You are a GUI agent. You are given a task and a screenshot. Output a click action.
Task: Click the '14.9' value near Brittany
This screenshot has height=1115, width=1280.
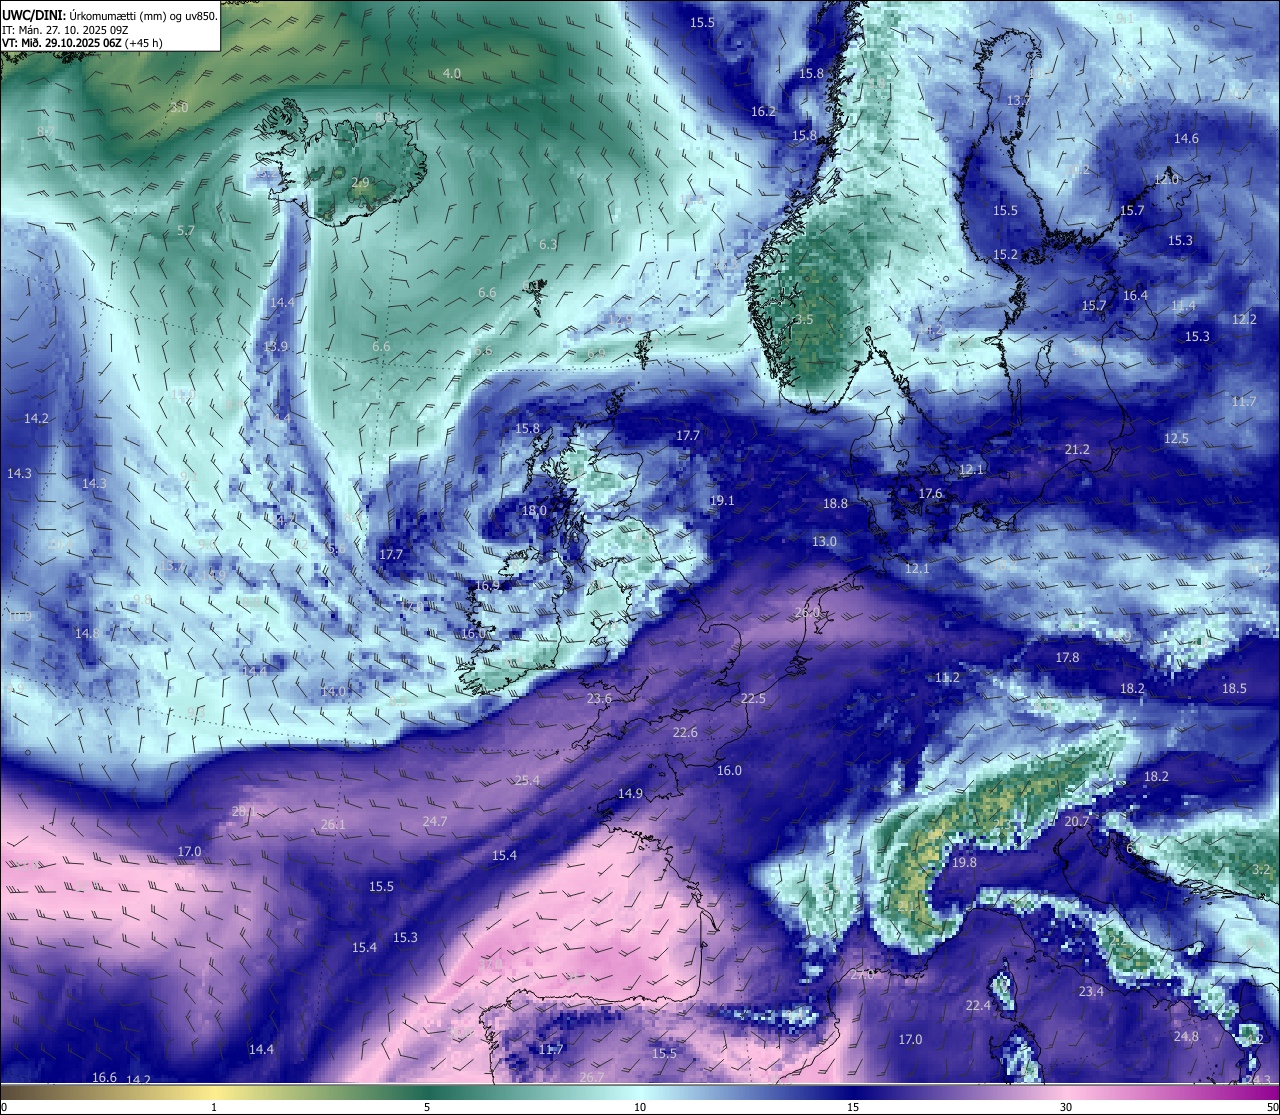[x=630, y=794]
